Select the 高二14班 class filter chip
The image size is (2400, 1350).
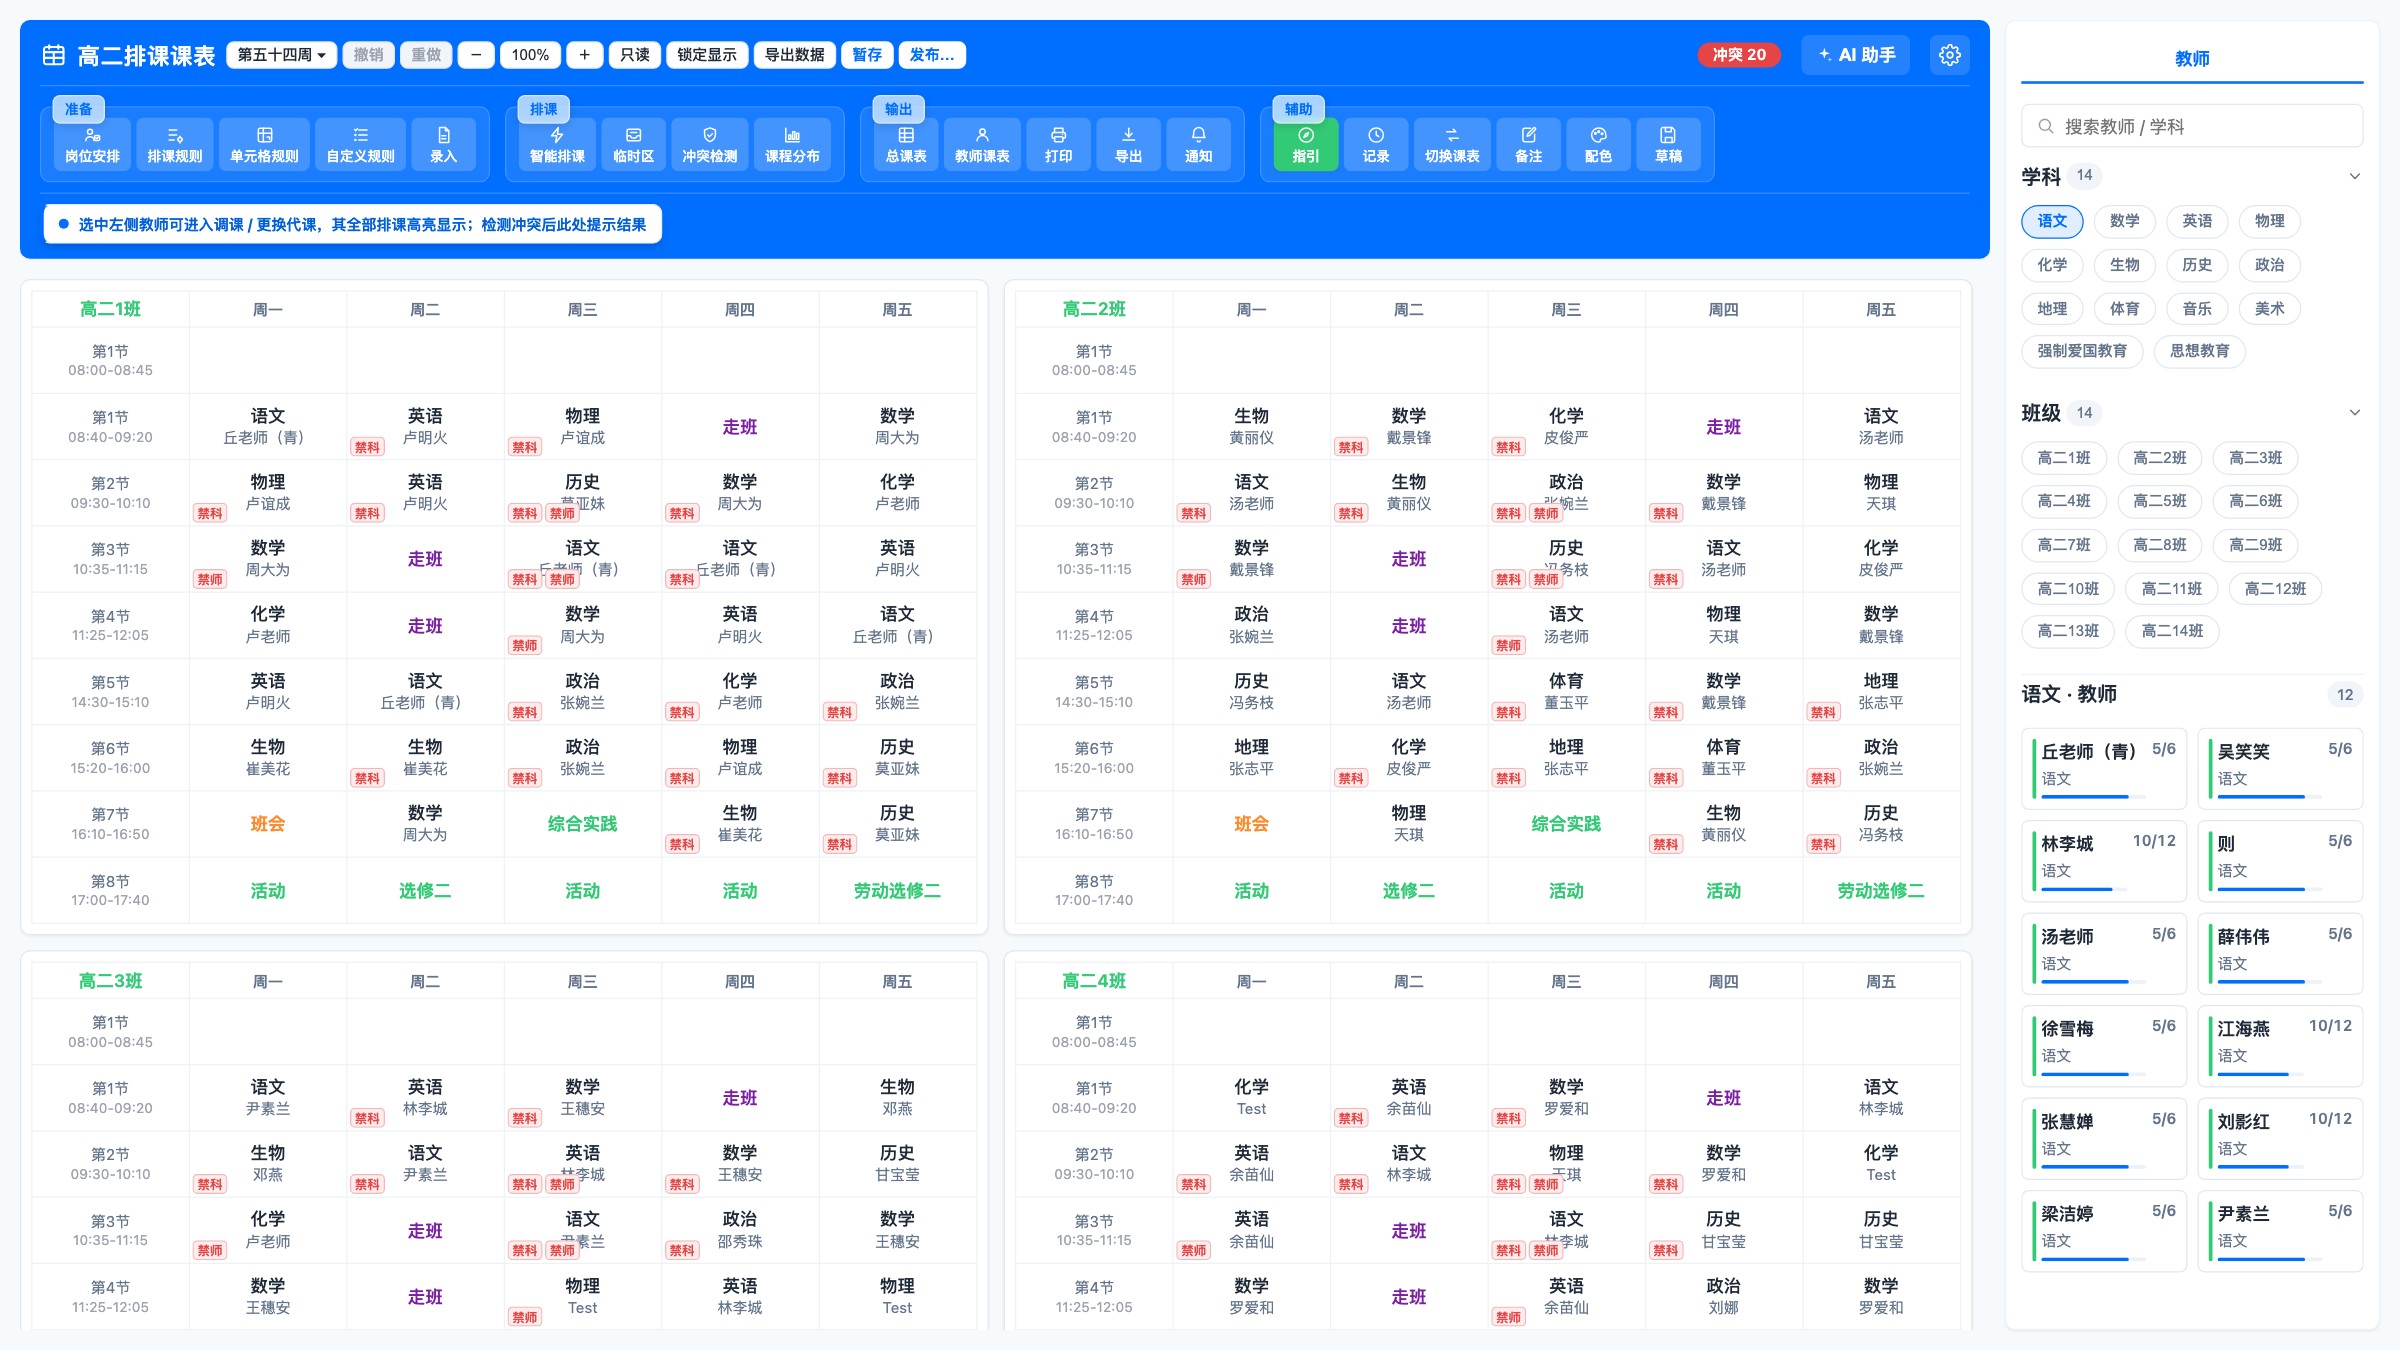tap(2172, 631)
